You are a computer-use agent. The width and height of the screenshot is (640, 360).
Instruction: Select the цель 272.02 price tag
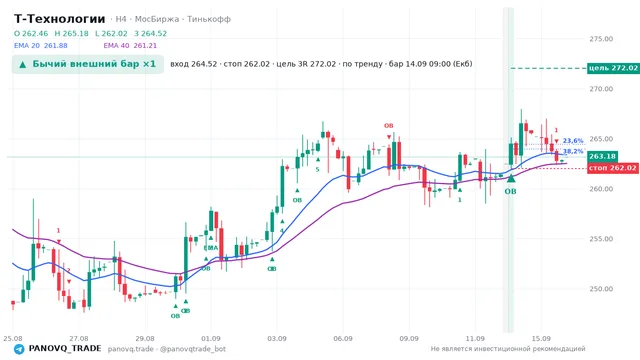pos(613,68)
